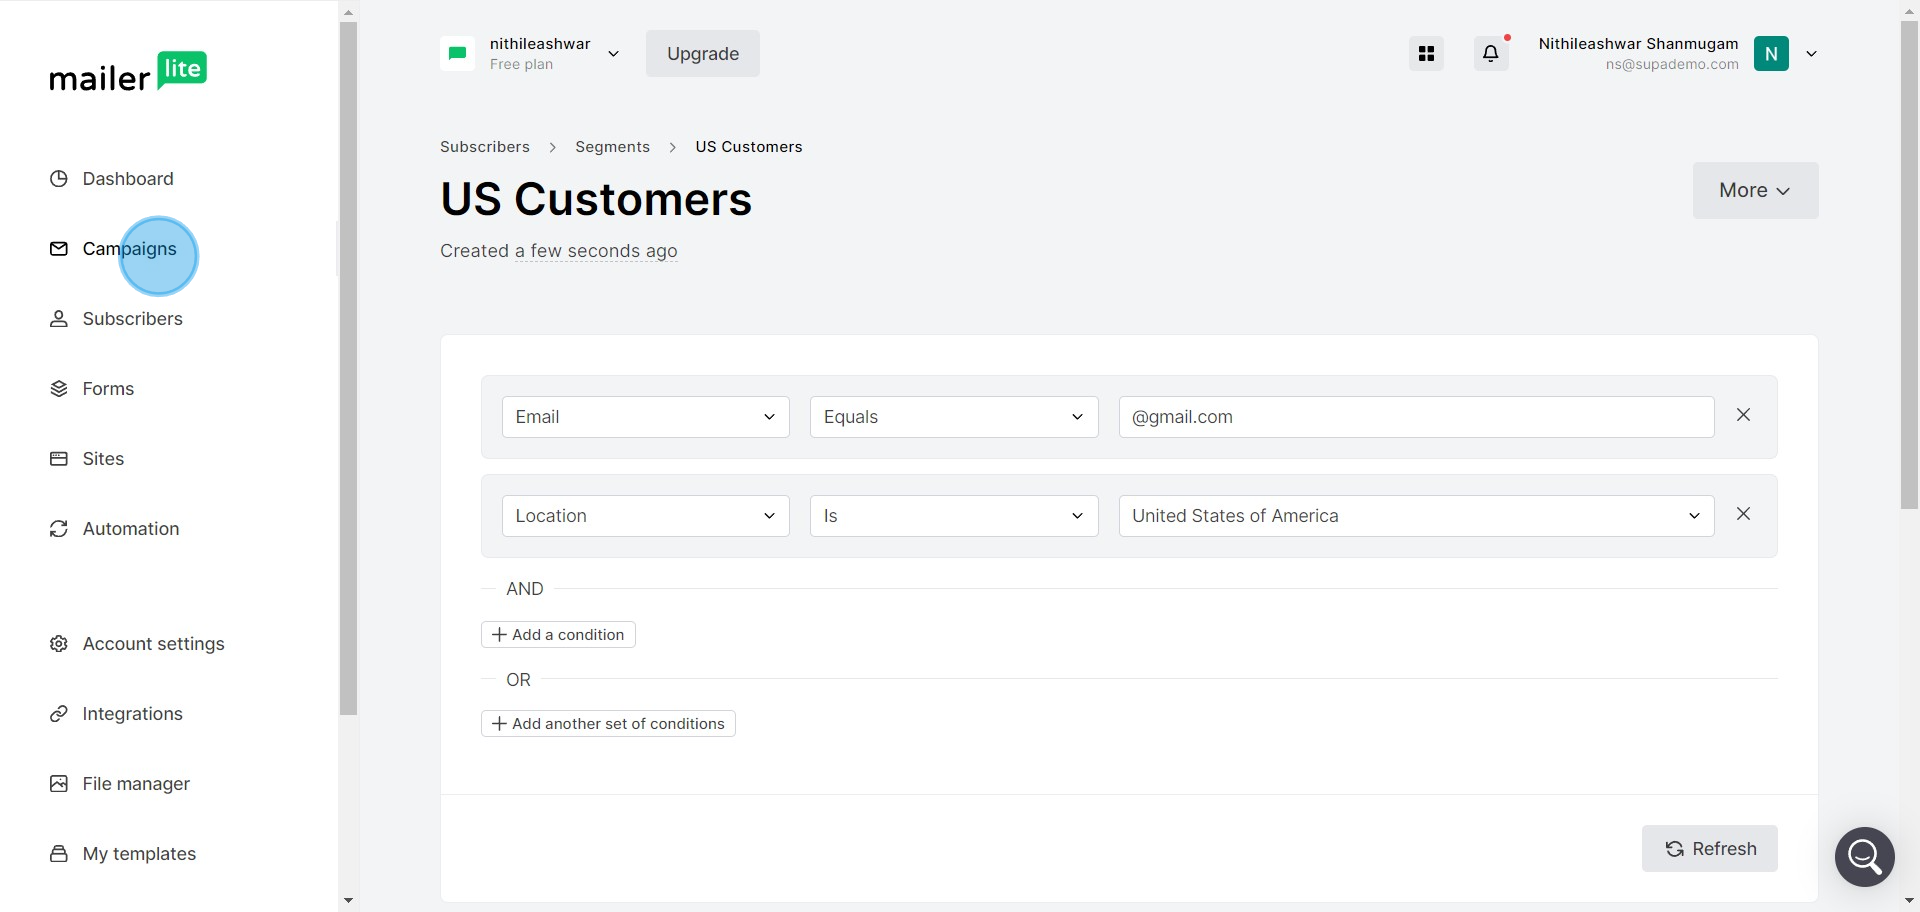Open Forms in the sidebar
The height and width of the screenshot is (912, 1920).
point(92,389)
